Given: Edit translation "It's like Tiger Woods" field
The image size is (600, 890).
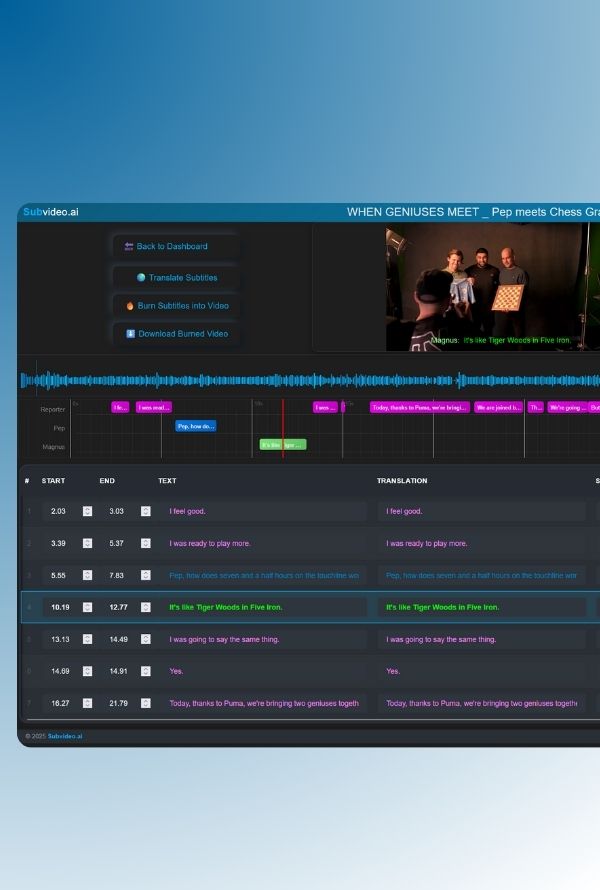Looking at the screenshot, I should click(481, 607).
